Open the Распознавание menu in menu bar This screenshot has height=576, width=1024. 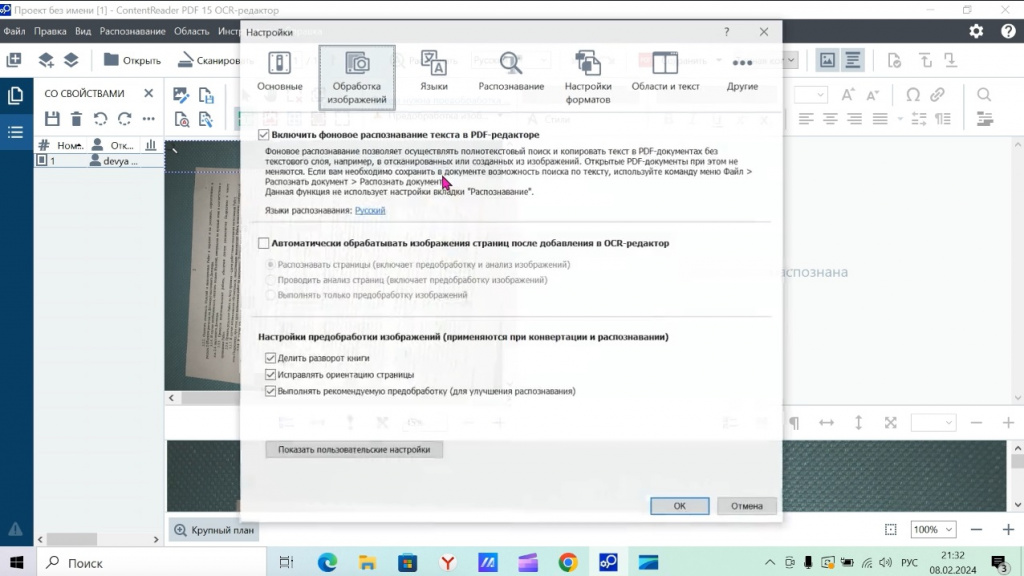[133, 31]
